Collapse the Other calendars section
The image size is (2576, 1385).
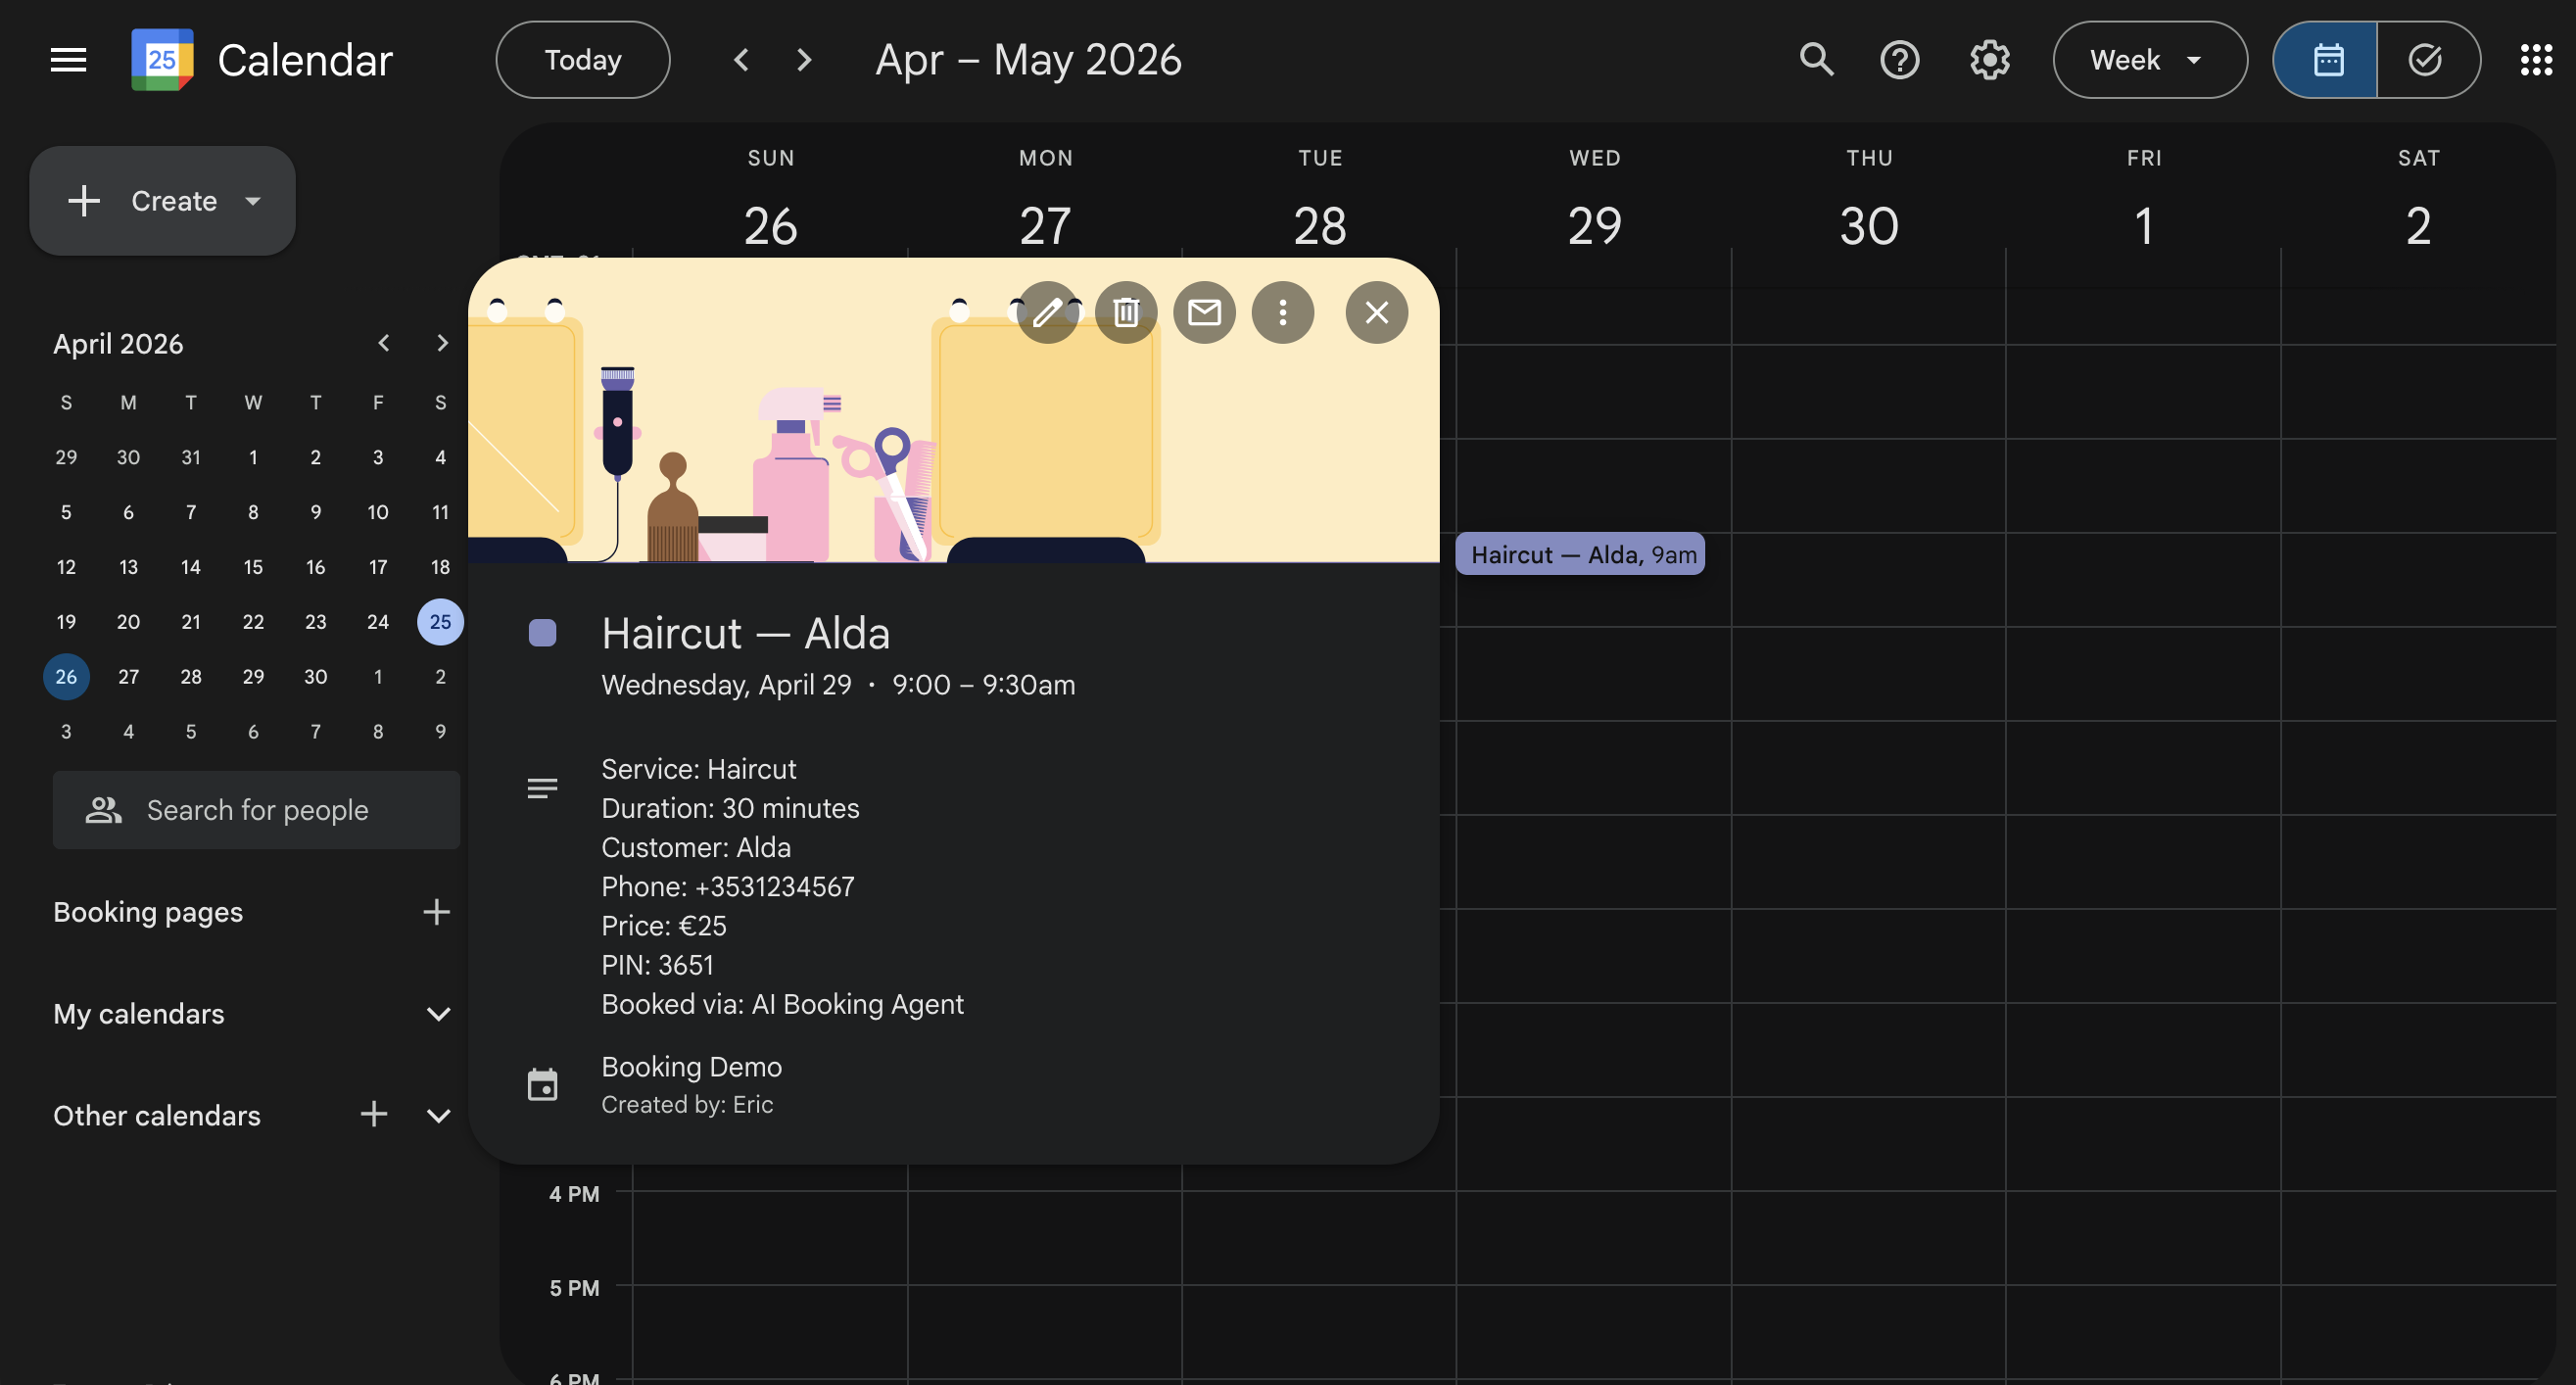pyautogui.click(x=438, y=1115)
